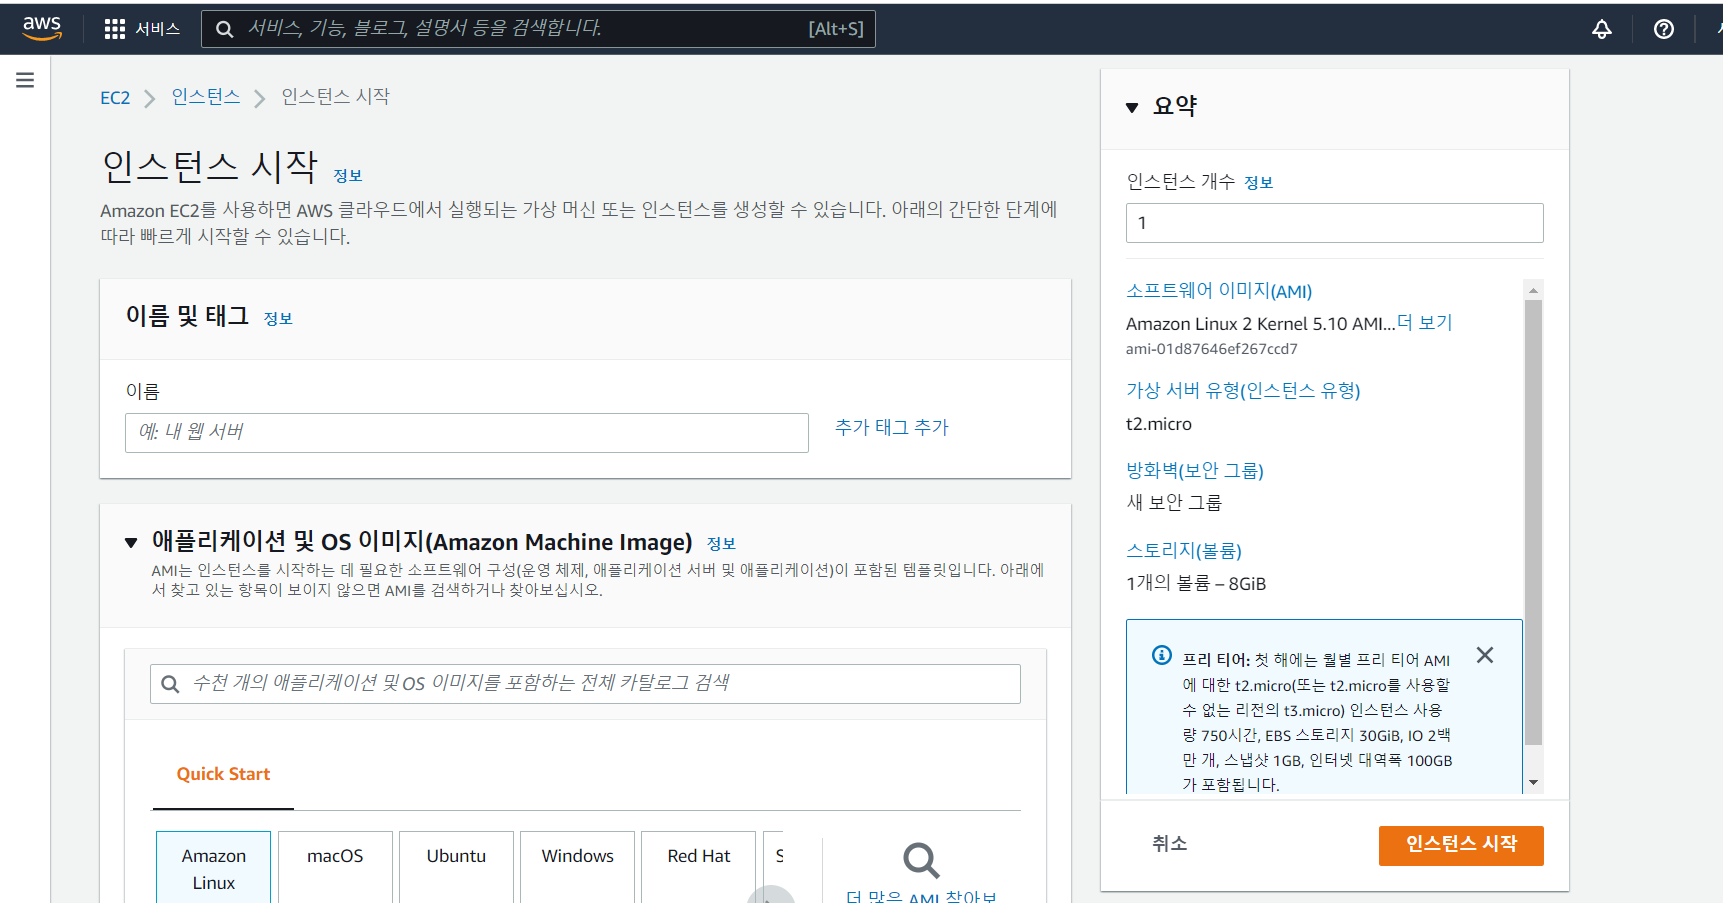Click the magnifier icon in AMI catalog search
The image size is (1723, 903).
click(170, 684)
